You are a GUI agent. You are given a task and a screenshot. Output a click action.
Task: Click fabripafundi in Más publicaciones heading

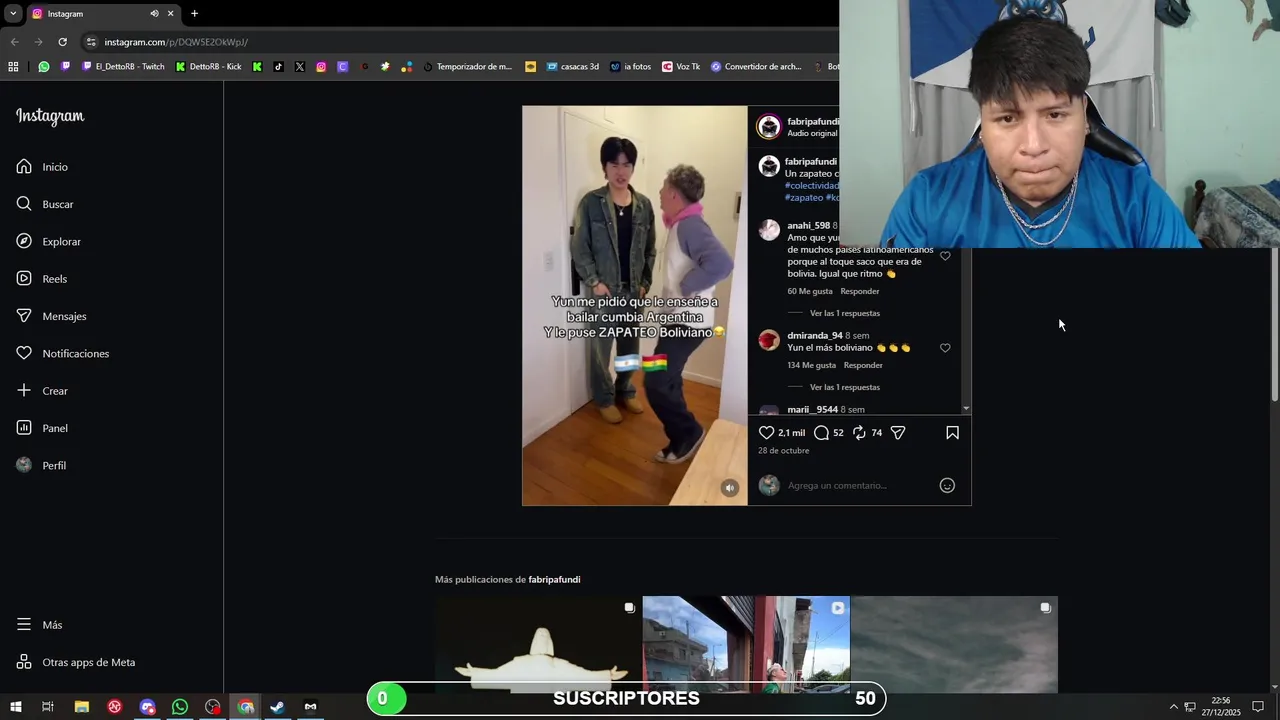click(554, 580)
